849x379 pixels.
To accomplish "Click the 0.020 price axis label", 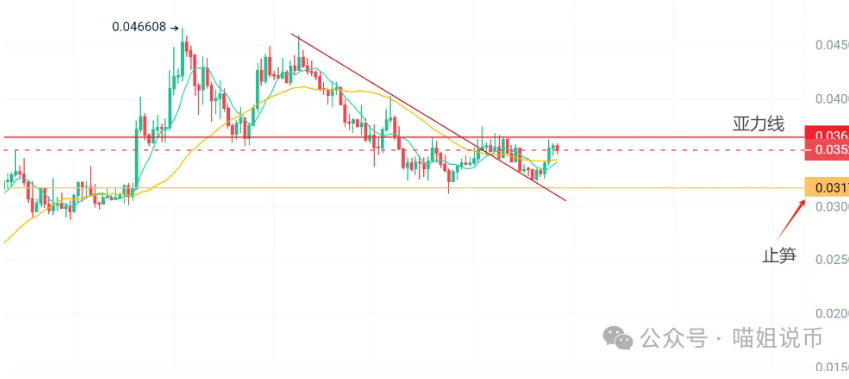I will pyautogui.click(x=832, y=314).
